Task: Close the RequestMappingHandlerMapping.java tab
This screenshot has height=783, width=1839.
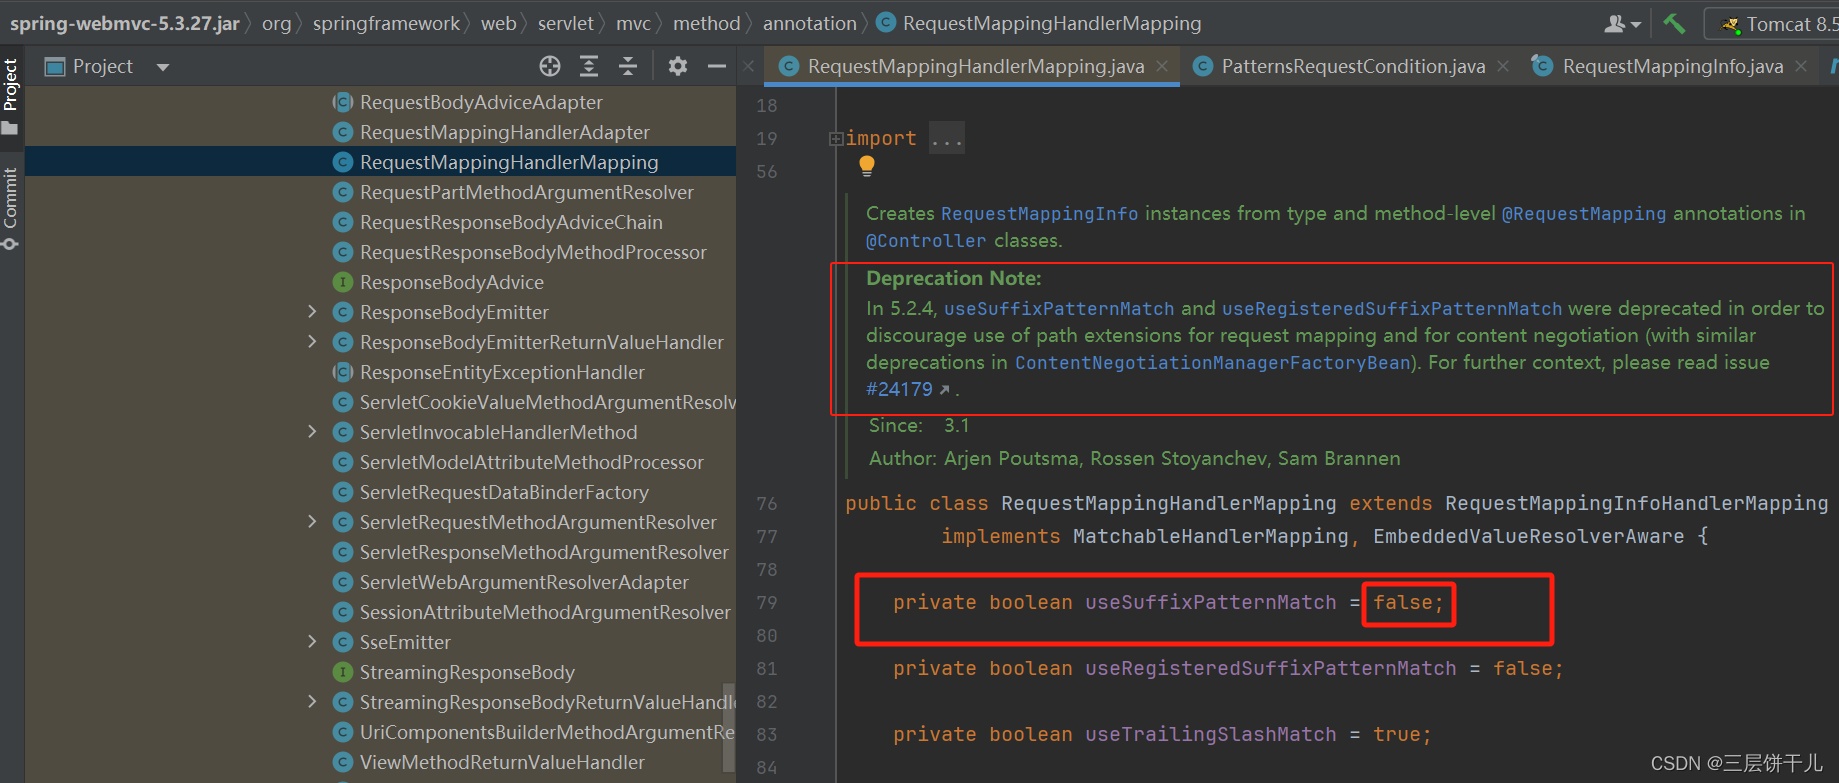Action: coord(1162,66)
